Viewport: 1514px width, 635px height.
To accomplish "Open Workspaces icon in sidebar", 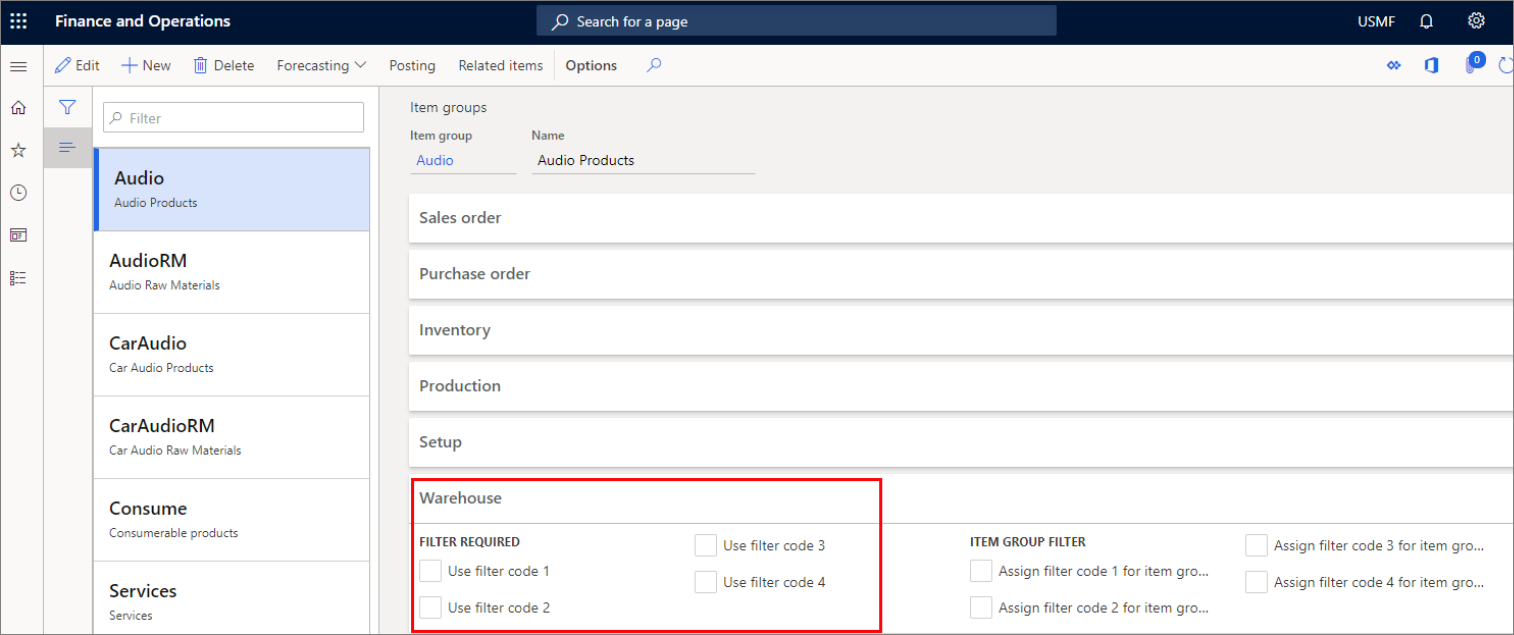I will (x=18, y=235).
